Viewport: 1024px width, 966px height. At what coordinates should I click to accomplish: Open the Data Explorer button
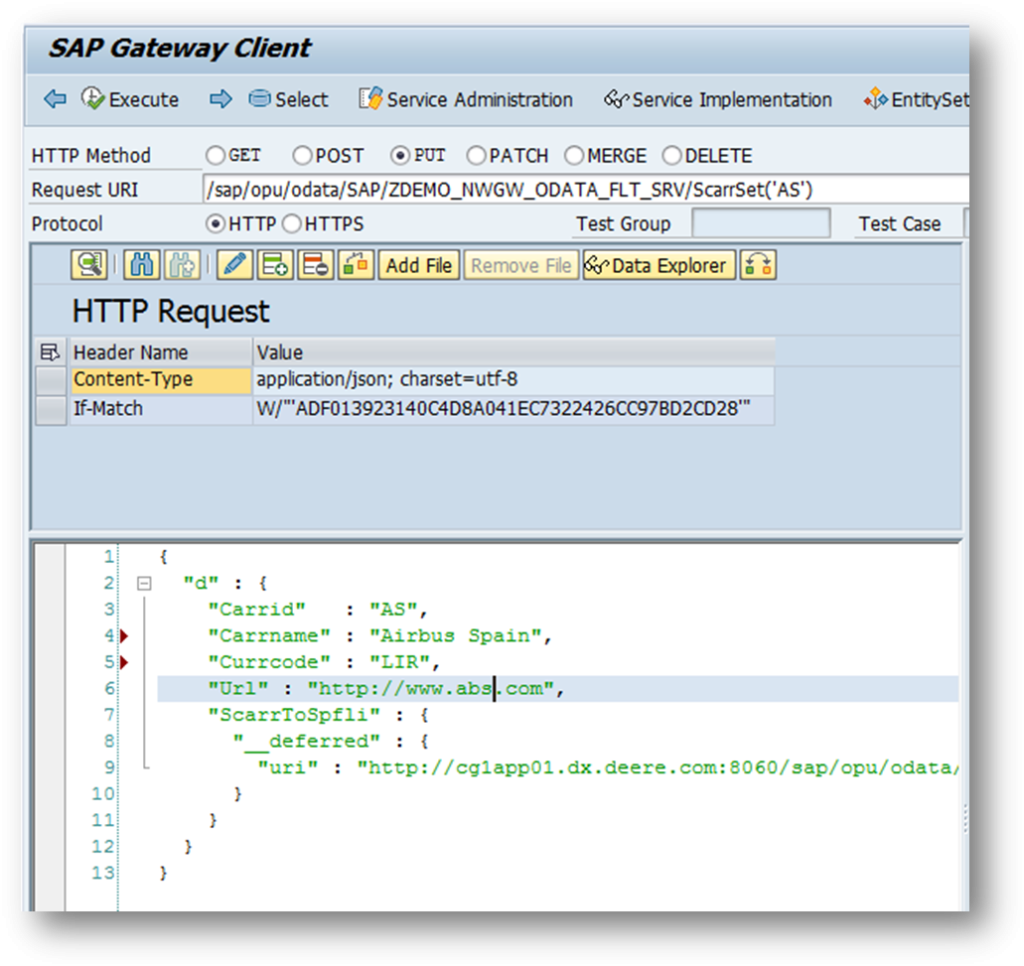tap(659, 265)
